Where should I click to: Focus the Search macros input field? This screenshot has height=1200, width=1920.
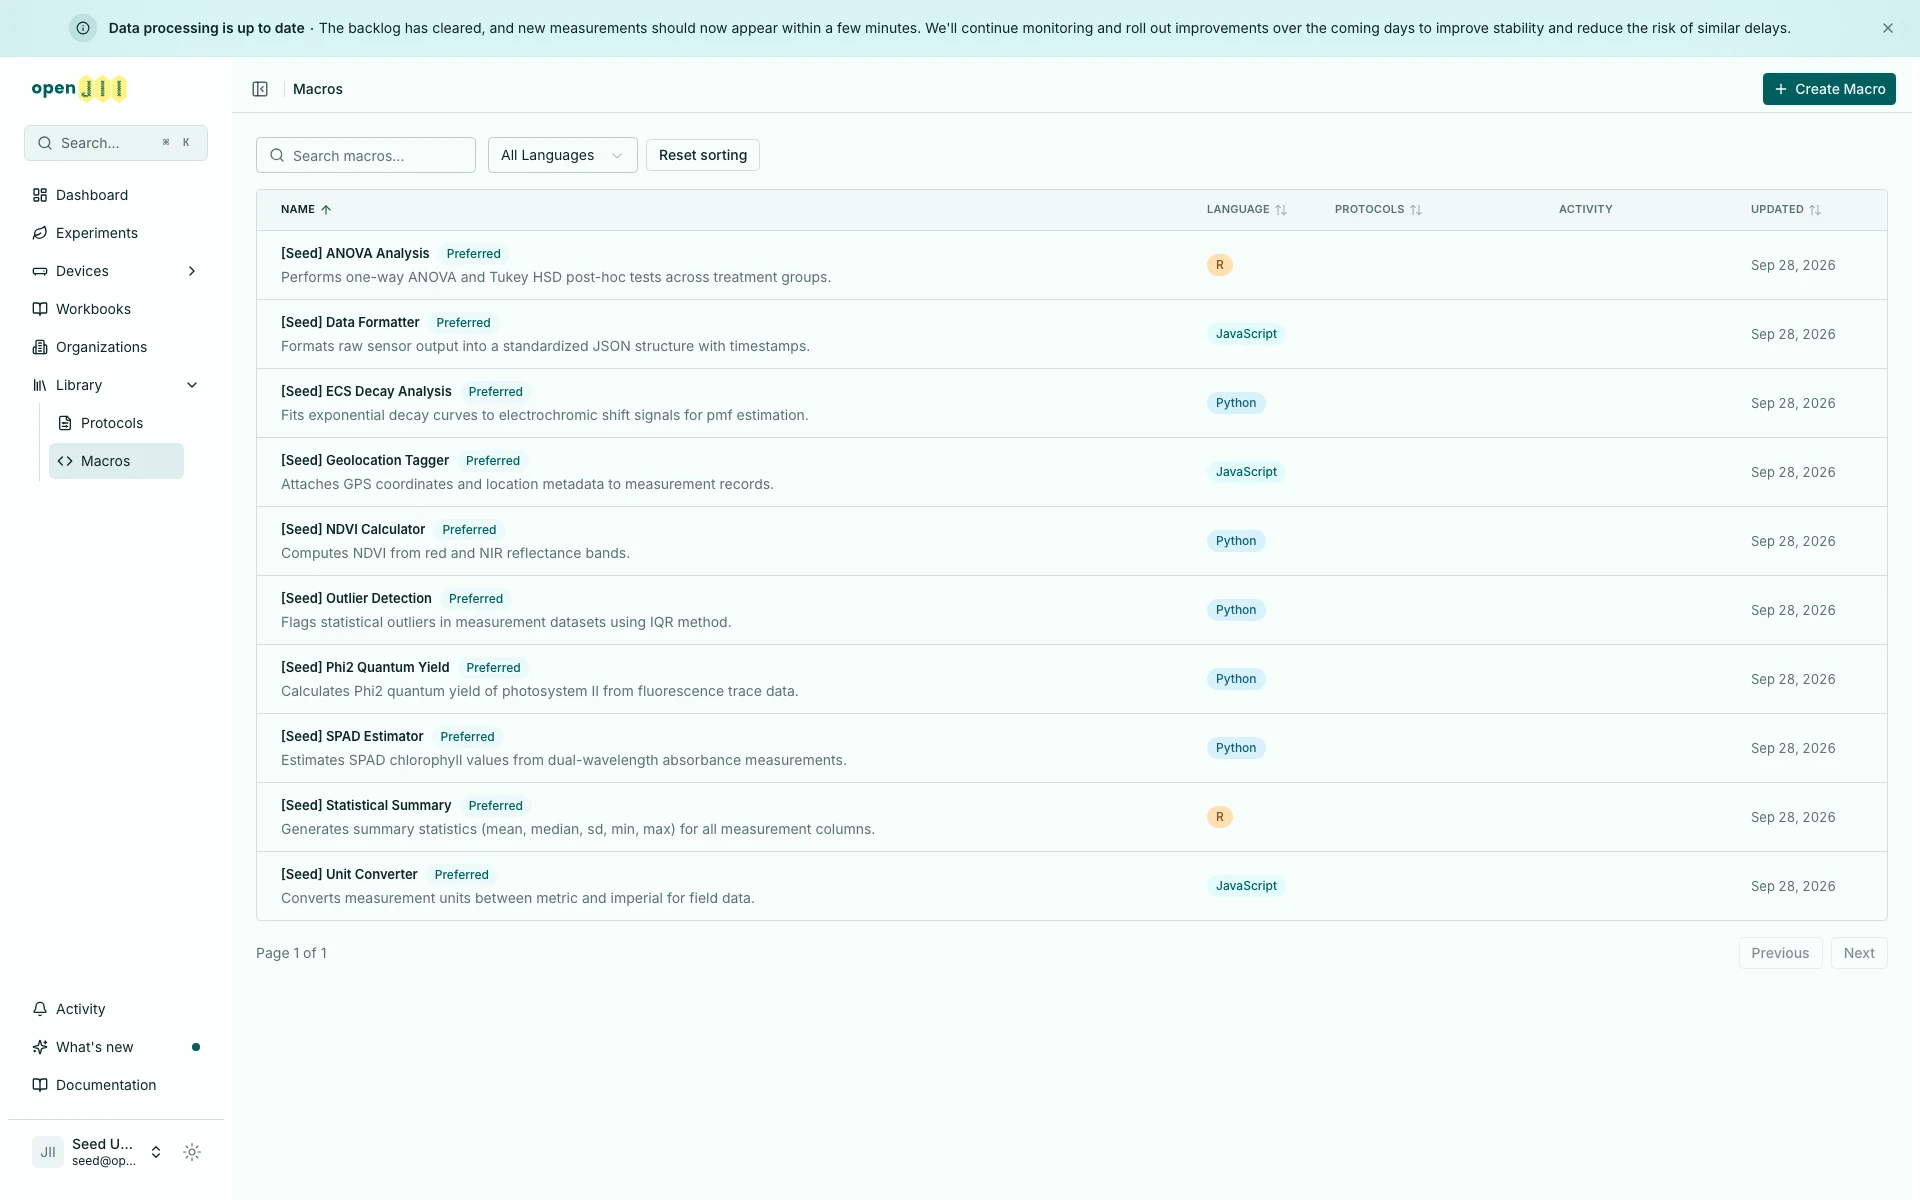coord(366,155)
